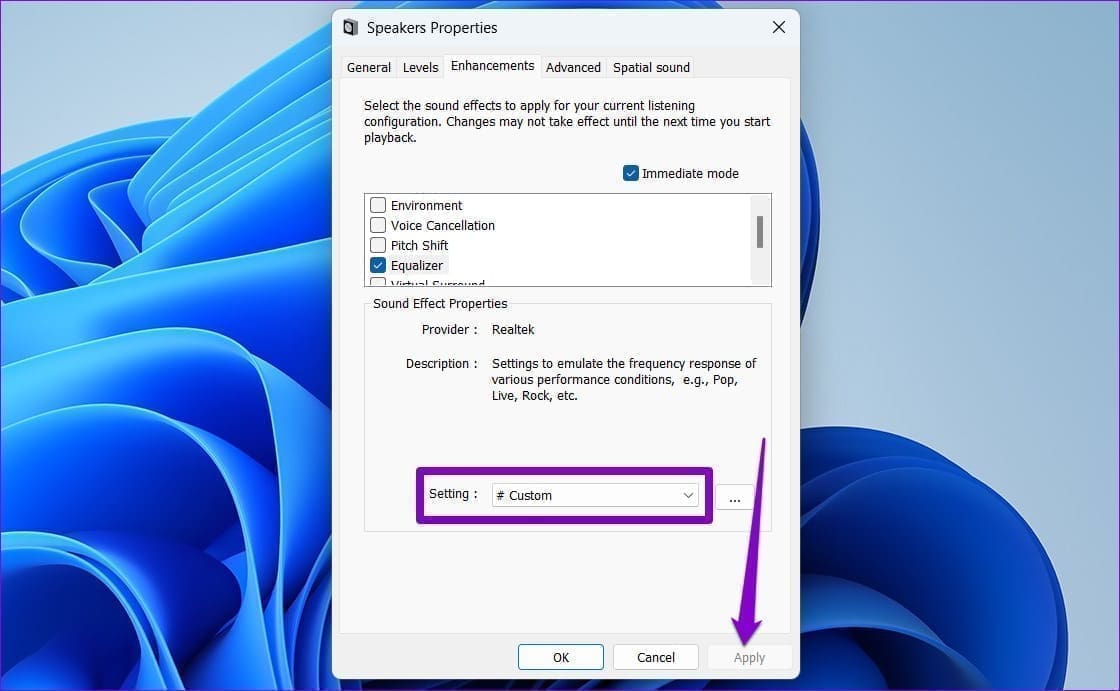
Task: Click the speaker icon in title bar
Action: [x=351, y=28]
